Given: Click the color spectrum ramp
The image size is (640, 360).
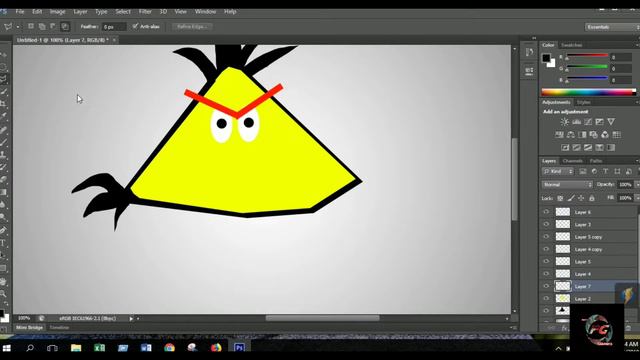Looking at the screenshot, I should [x=589, y=92].
